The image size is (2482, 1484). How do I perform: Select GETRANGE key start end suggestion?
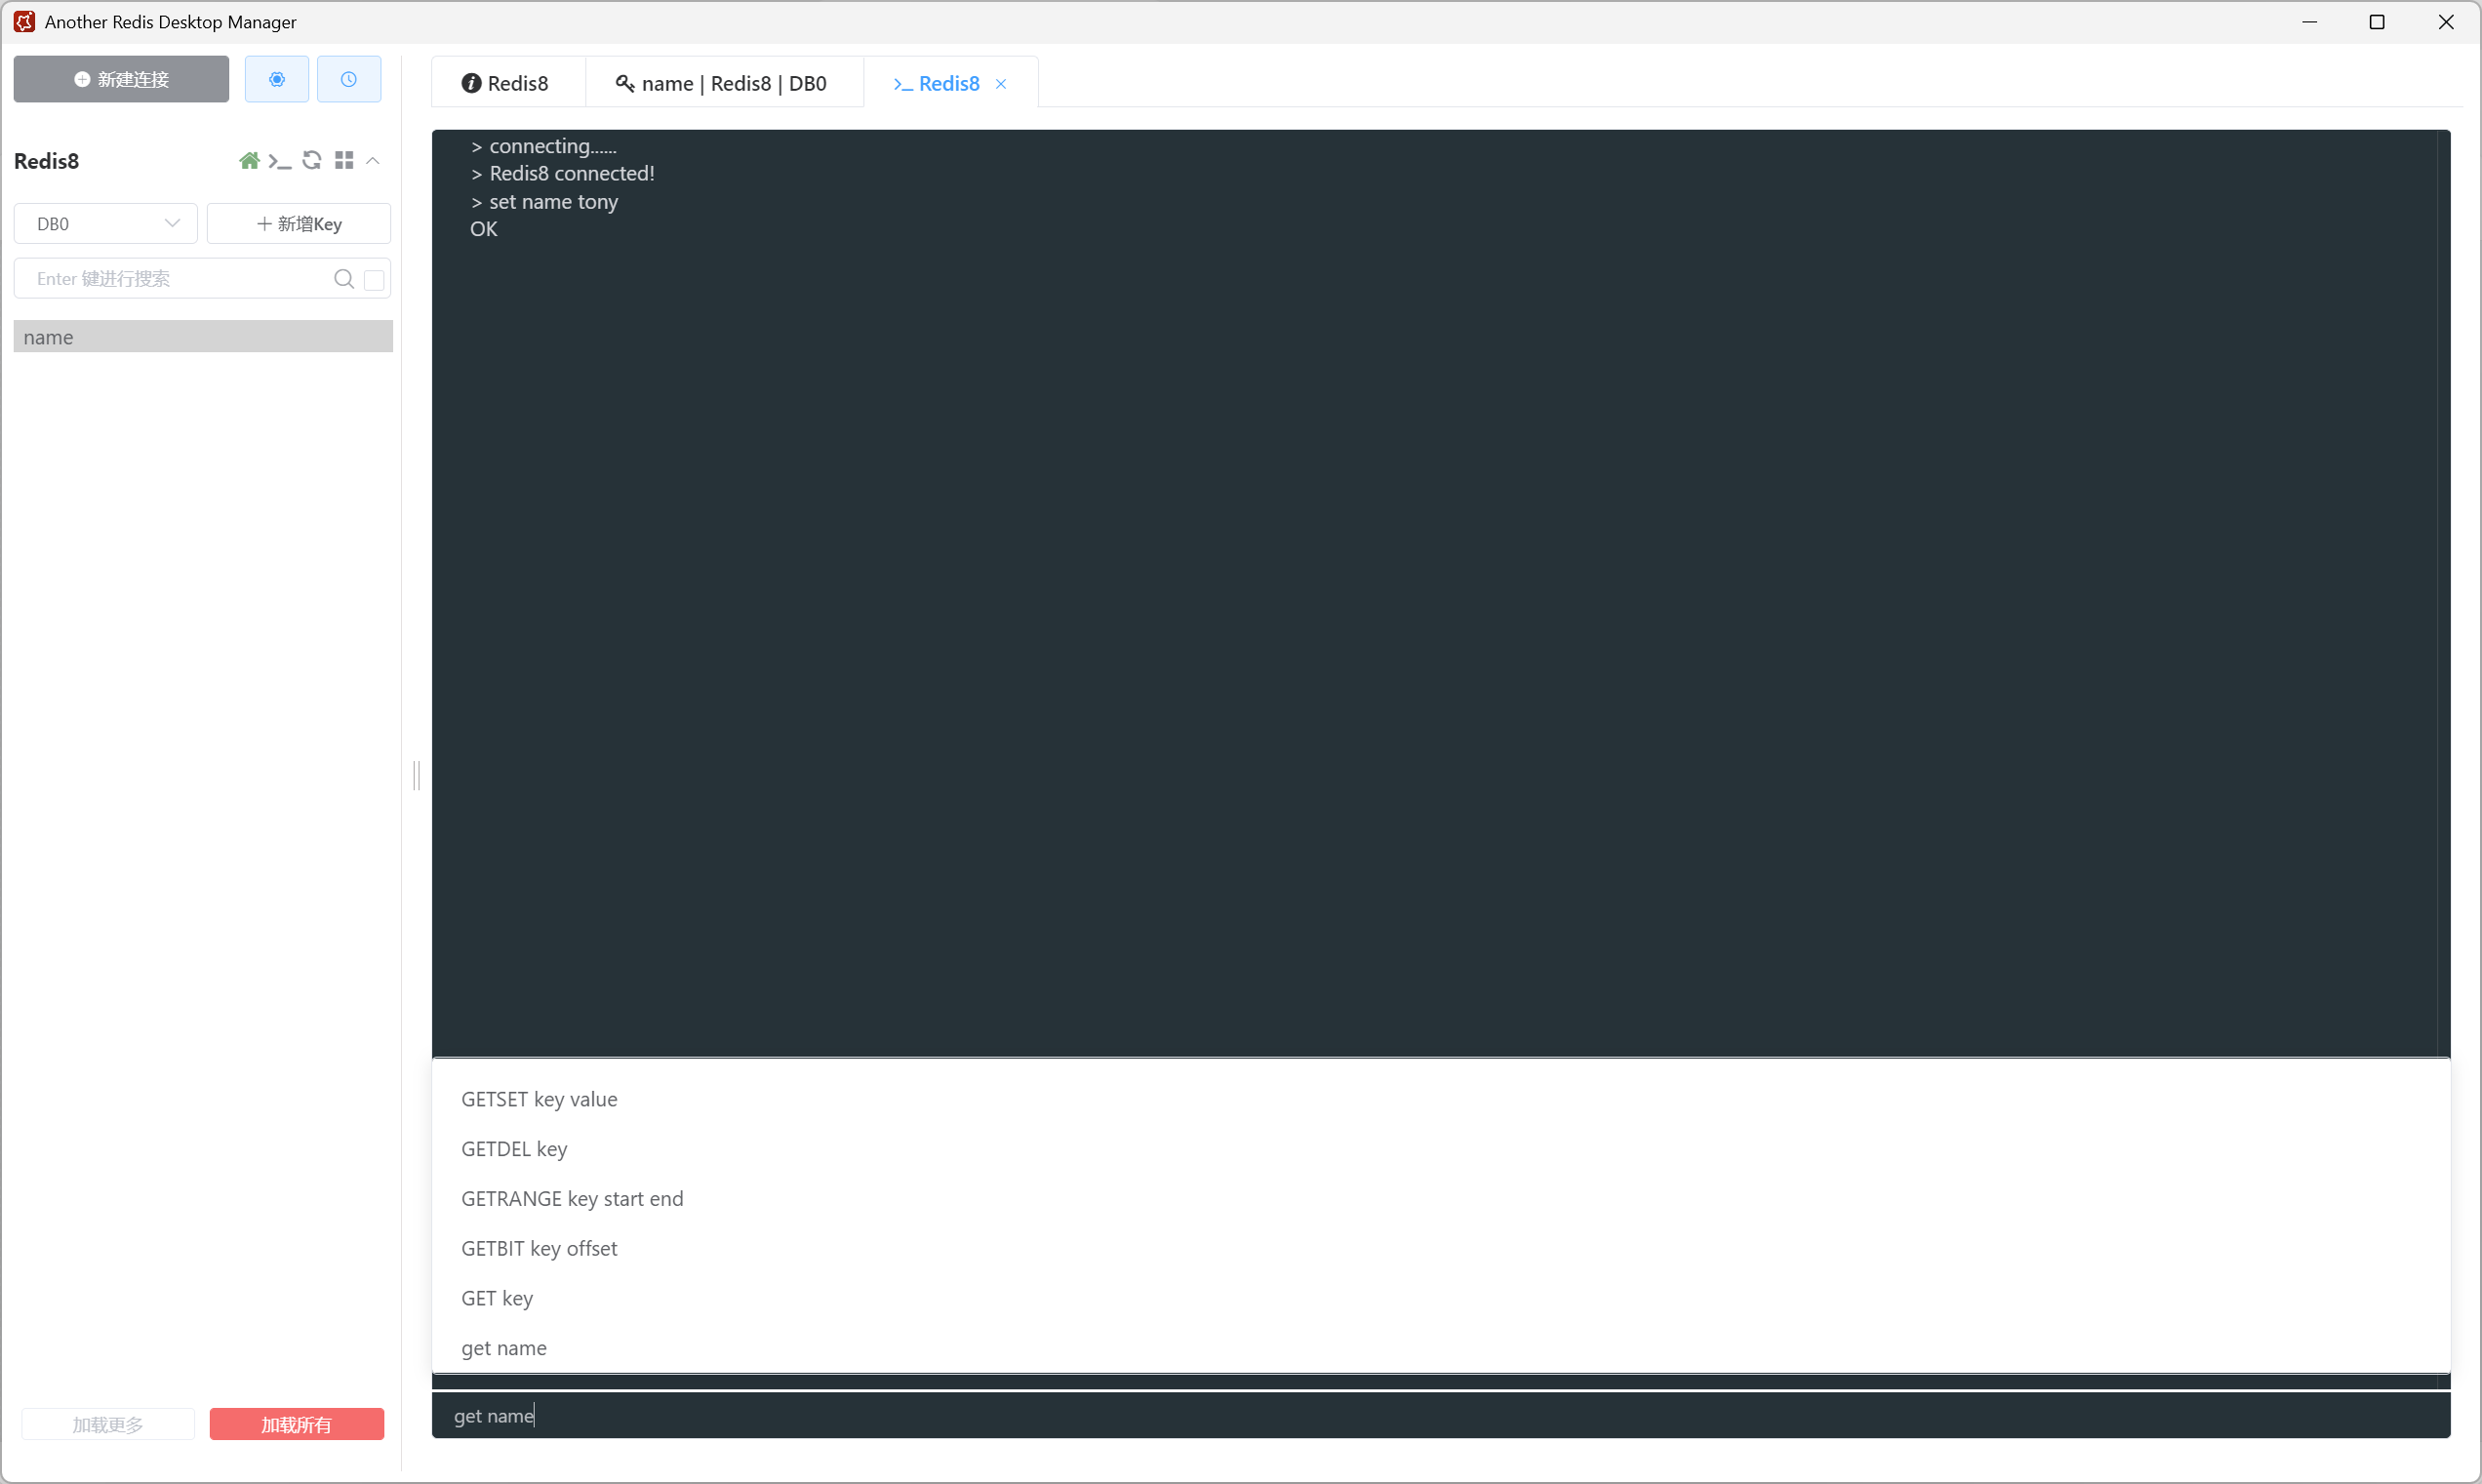tap(572, 1198)
